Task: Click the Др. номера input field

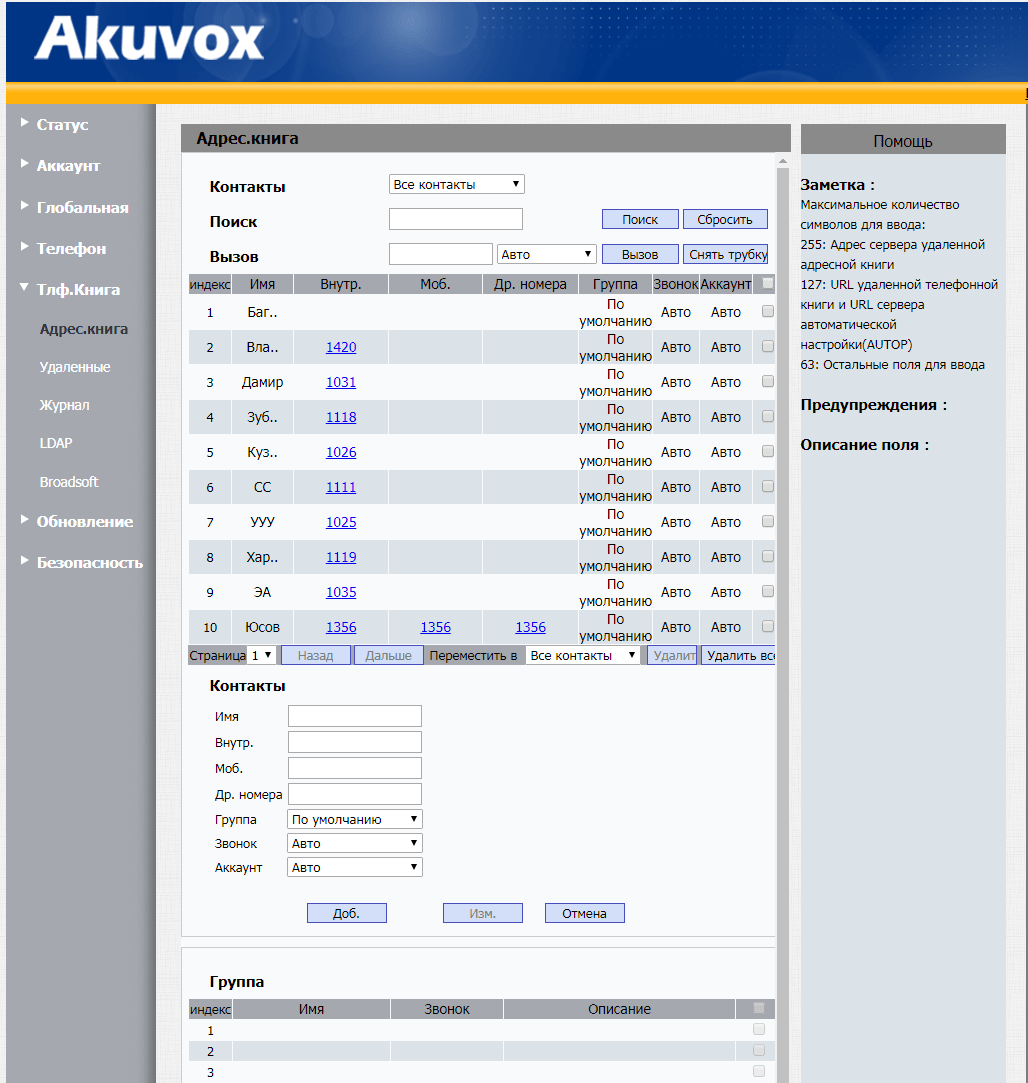Action: [x=354, y=794]
